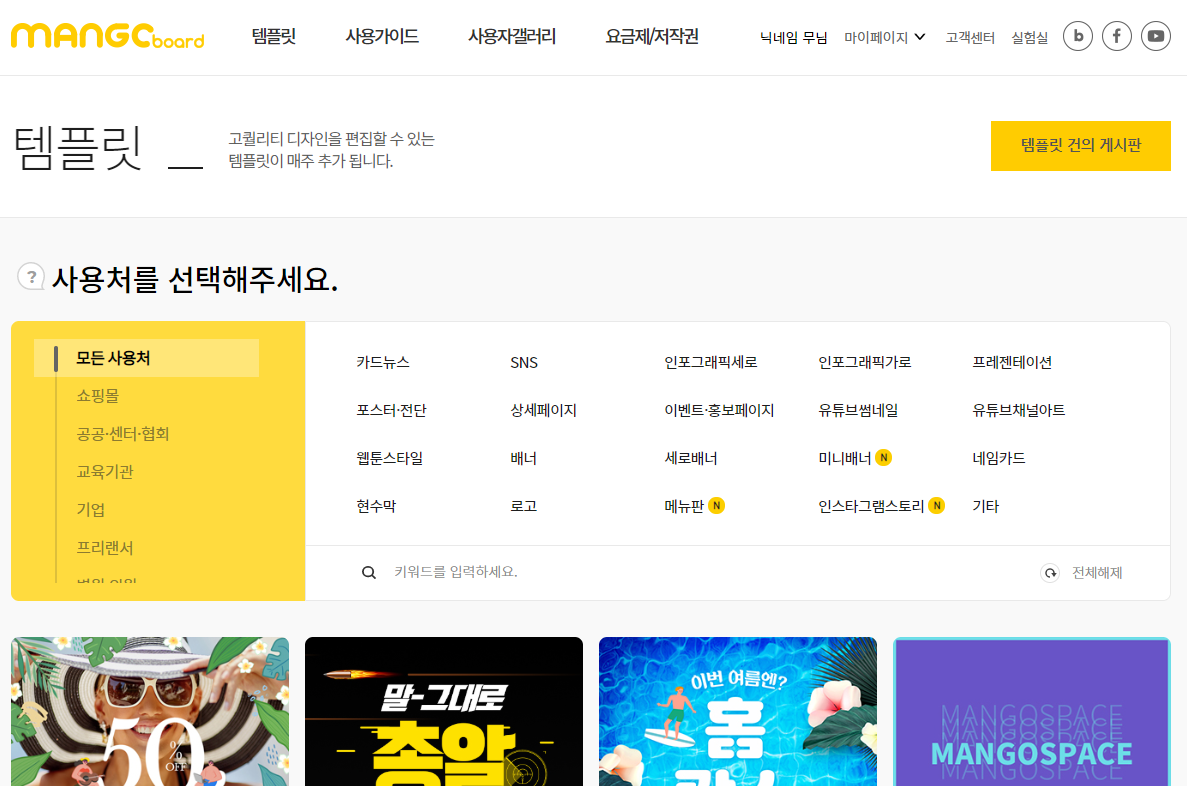Choose the 포스터·전단 category
1187x786 pixels.
391,410
